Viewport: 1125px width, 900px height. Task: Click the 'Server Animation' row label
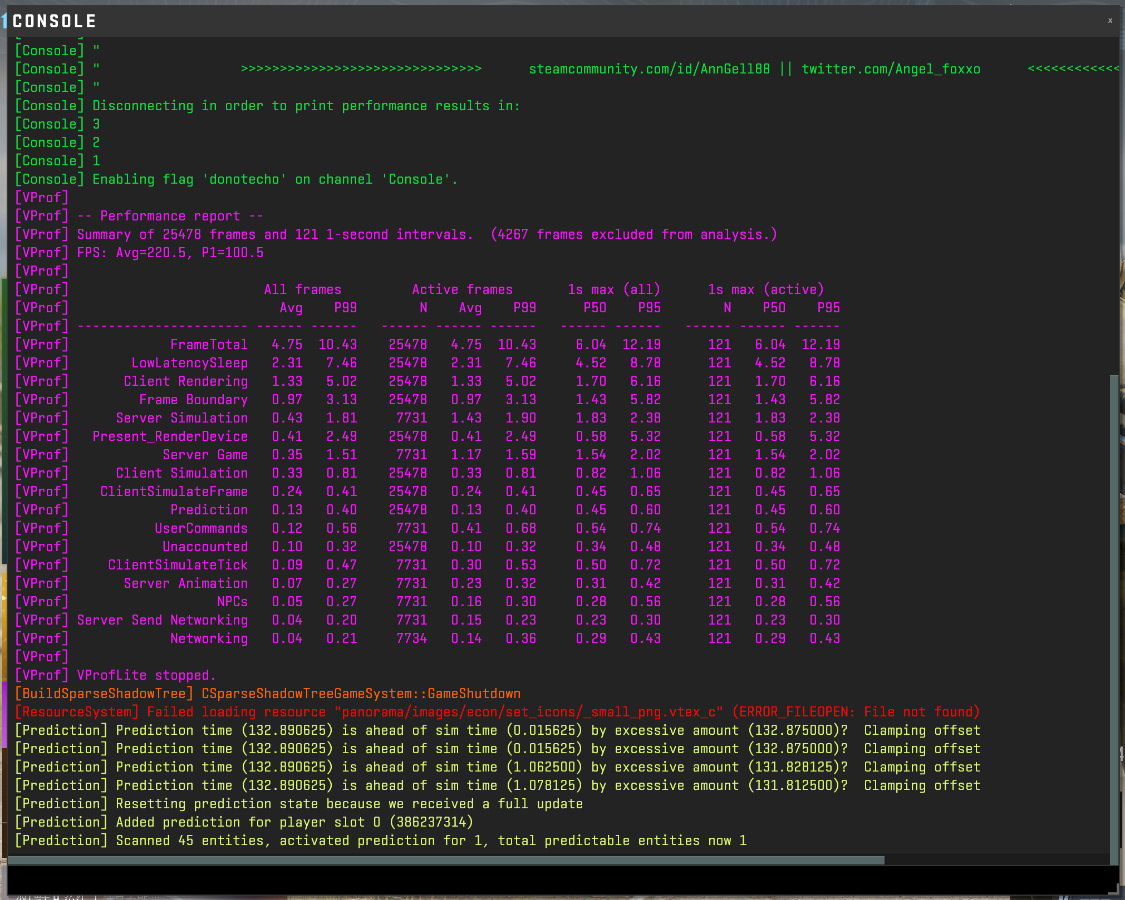pos(186,583)
